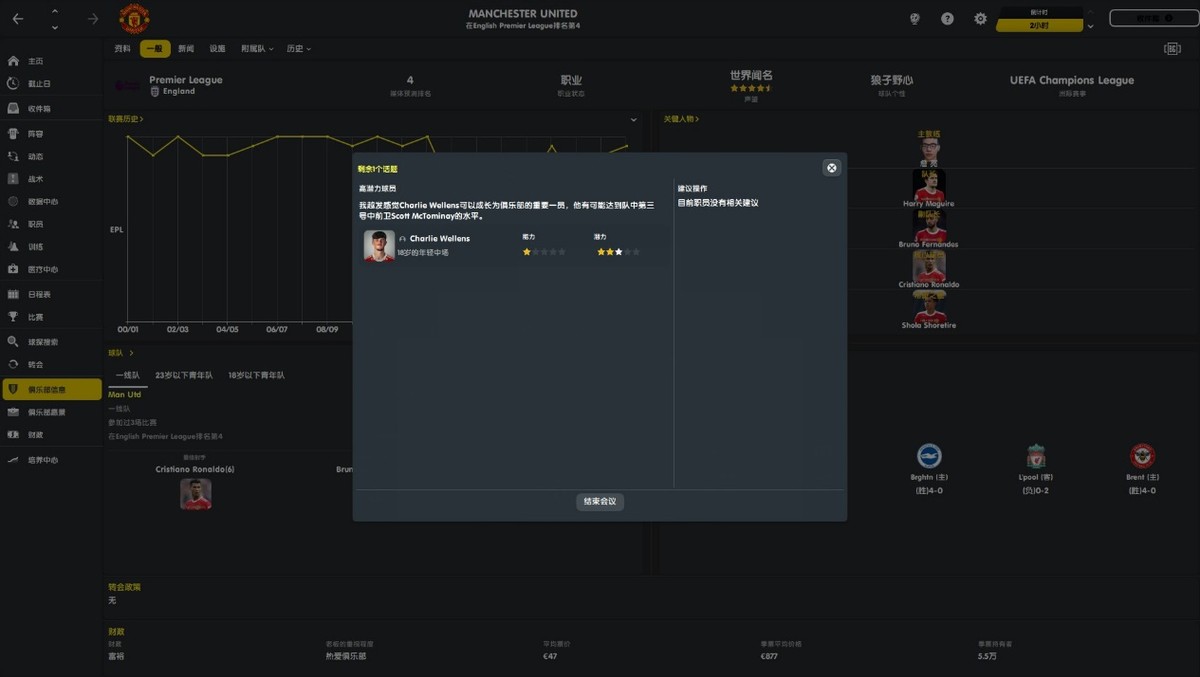Click the yellow 2小时 continue button

1039,24
